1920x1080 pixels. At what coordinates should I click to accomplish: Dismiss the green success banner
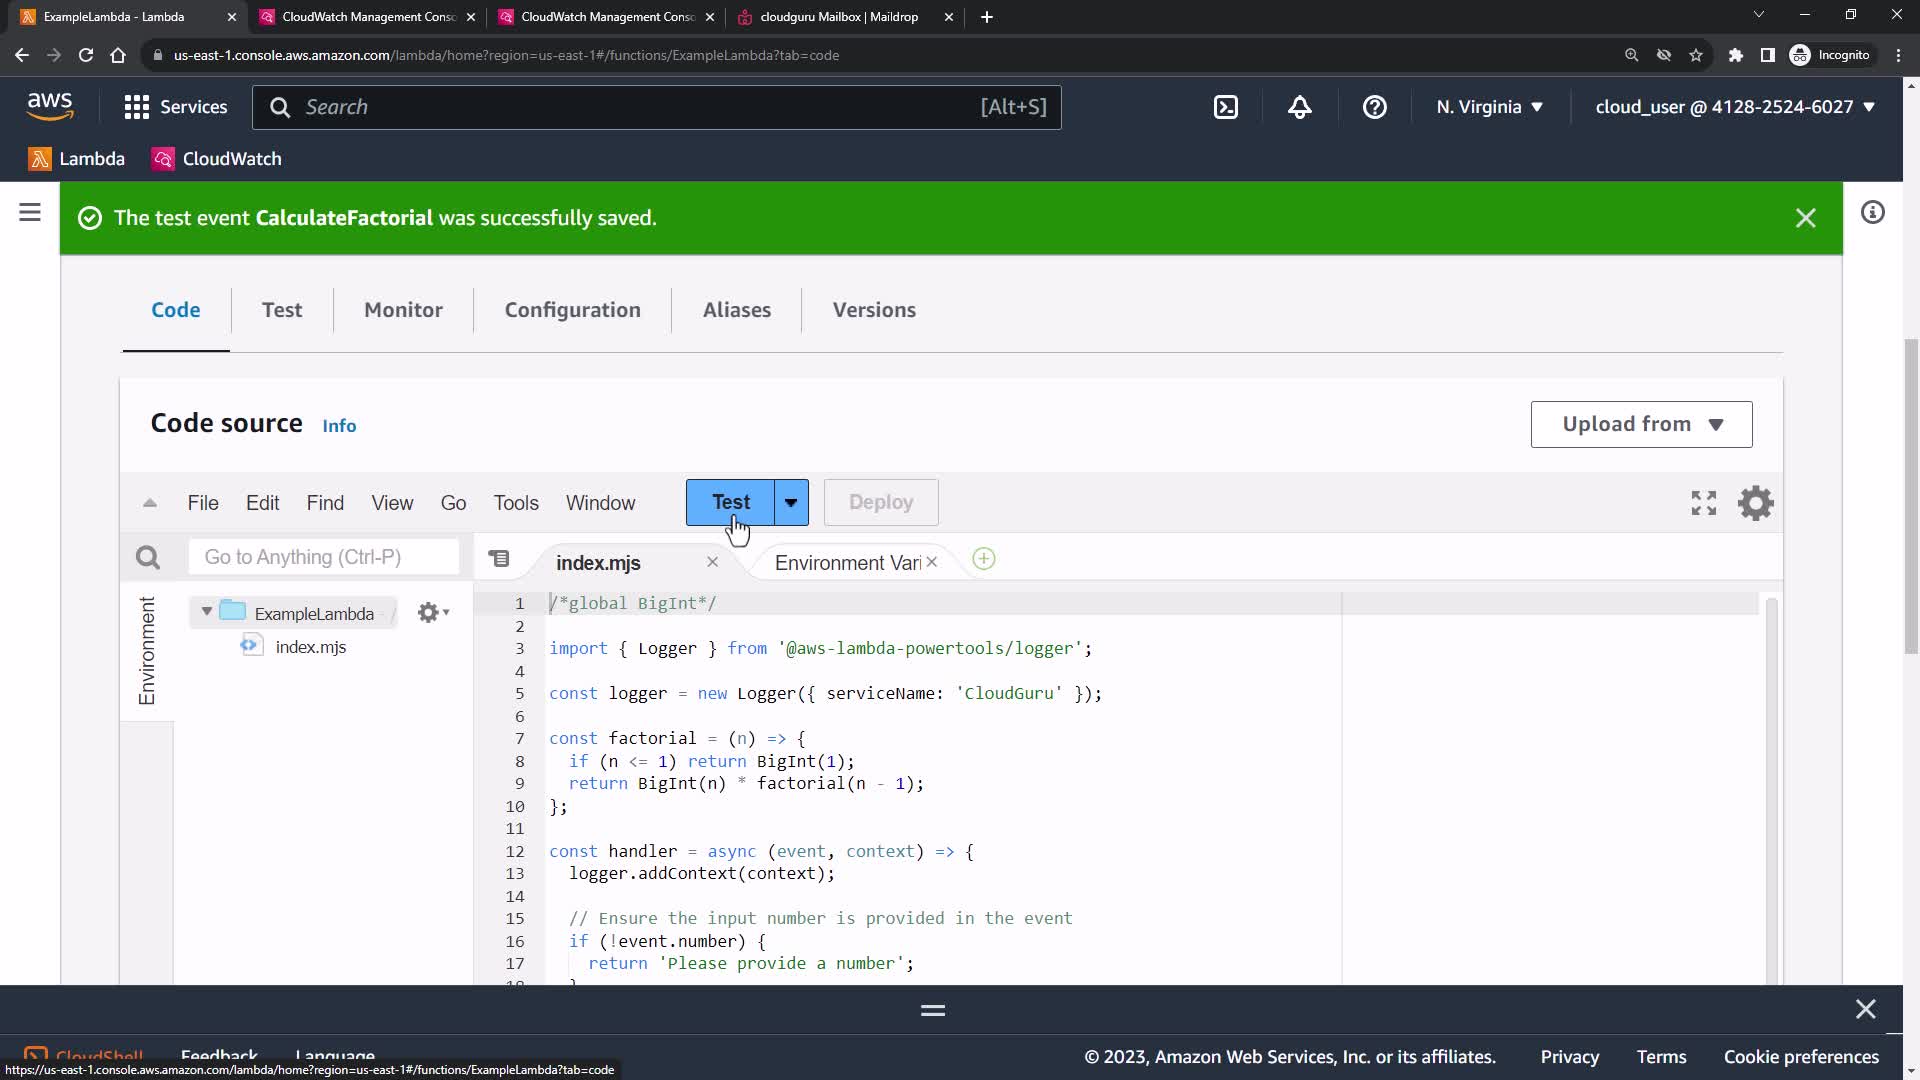pos(1805,218)
